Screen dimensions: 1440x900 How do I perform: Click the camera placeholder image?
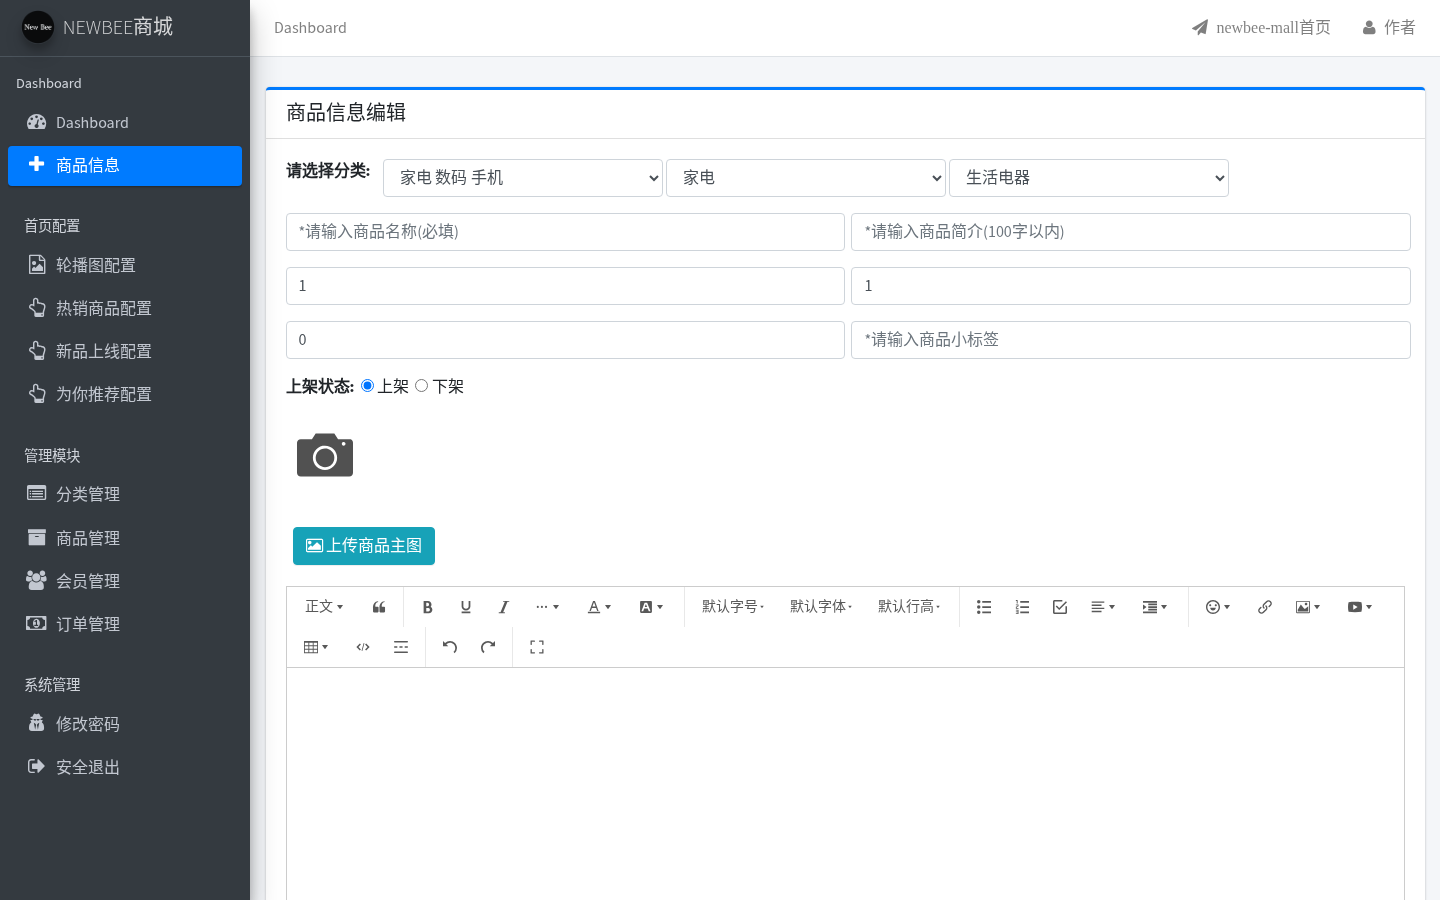point(325,455)
